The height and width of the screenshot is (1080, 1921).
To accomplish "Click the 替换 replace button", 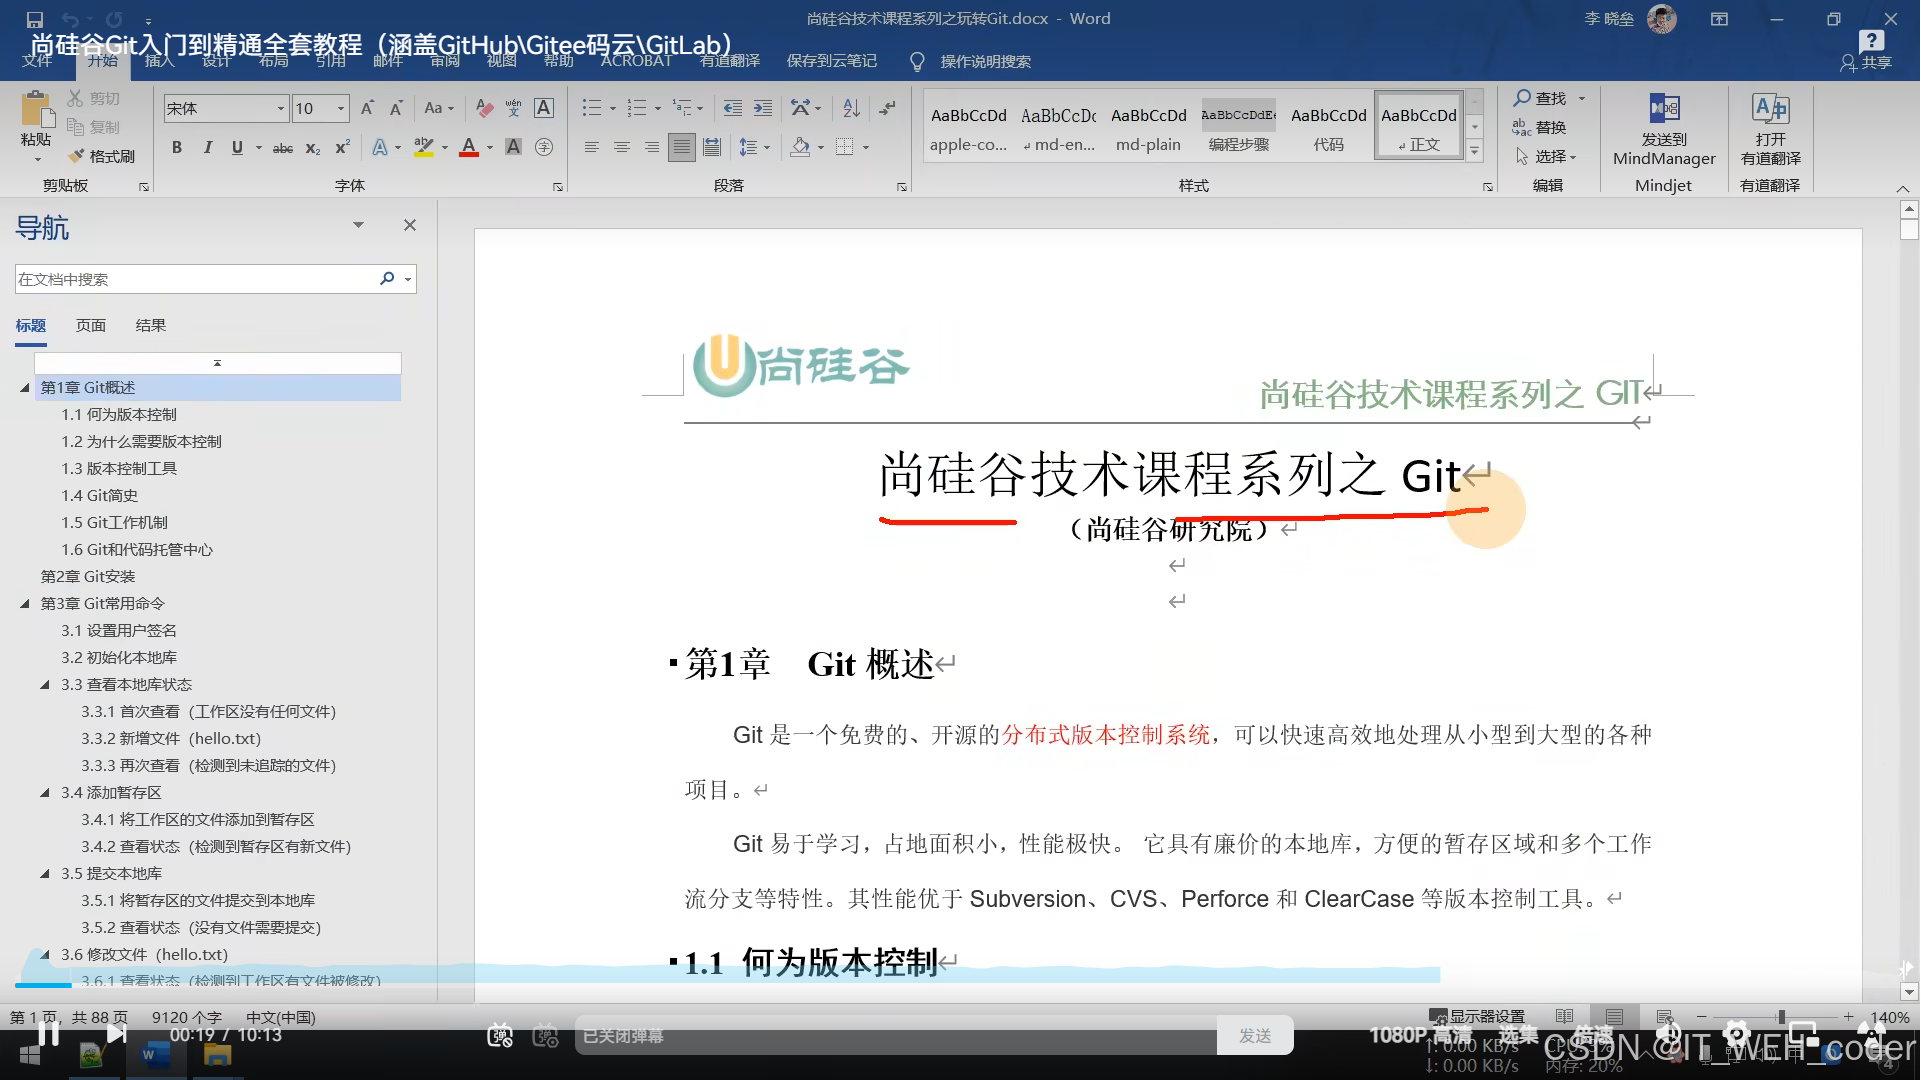I will (1540, 127).
